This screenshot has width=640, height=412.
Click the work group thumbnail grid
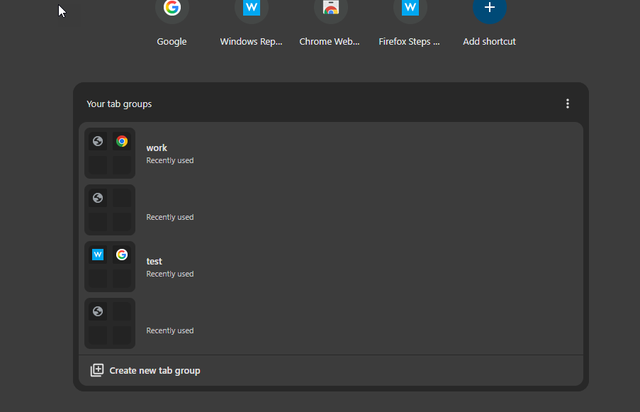tap(110, 153)
